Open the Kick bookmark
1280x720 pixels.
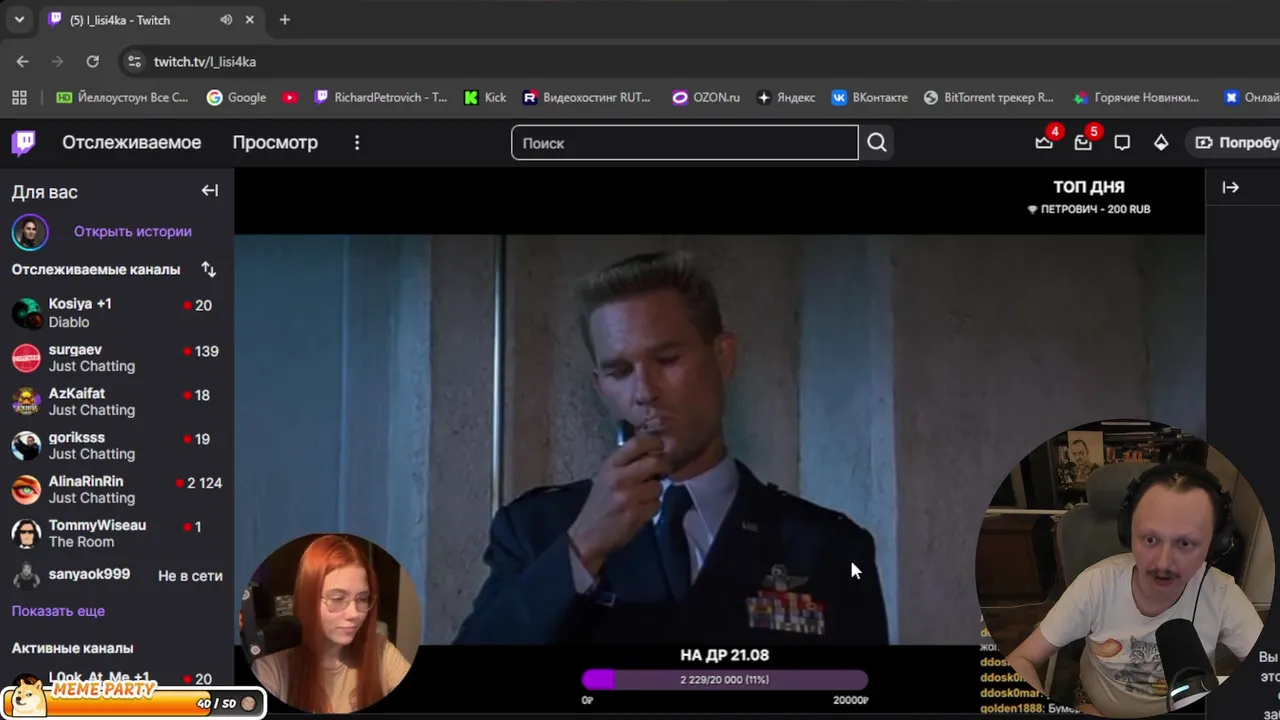click(x=485, y=97)
